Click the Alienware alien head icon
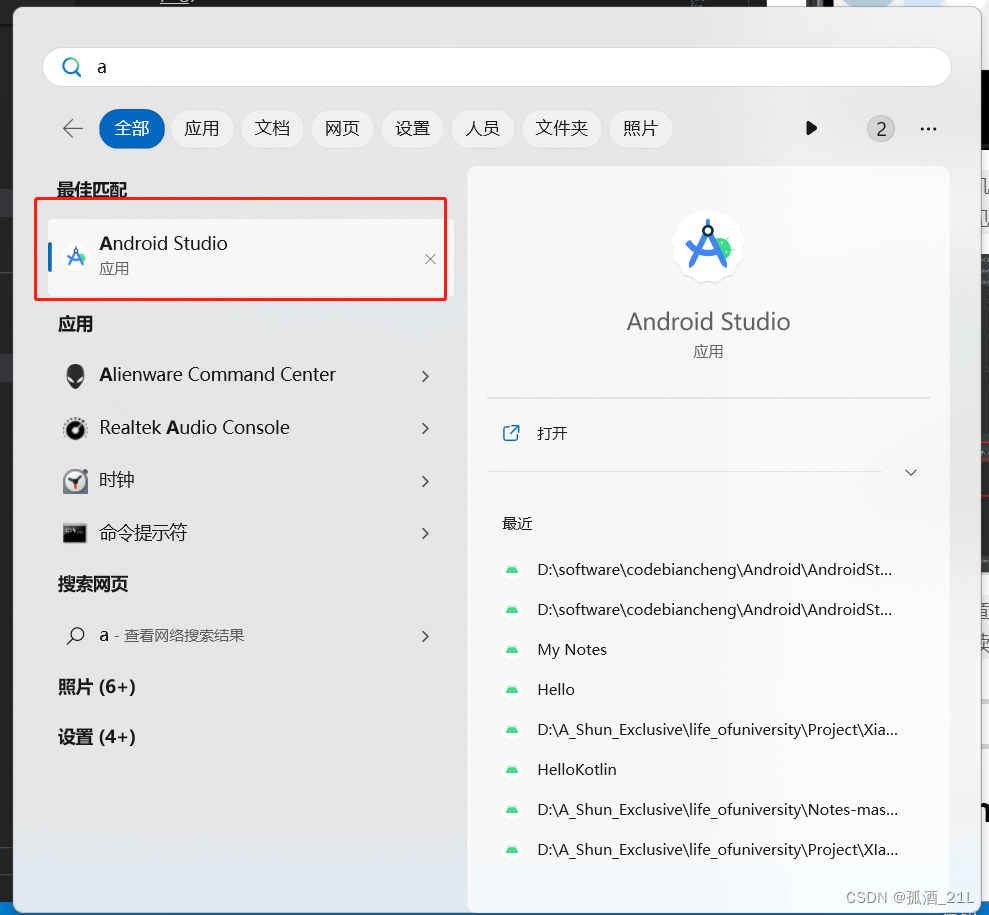The image size is (989, 915). tap(76, 376)
